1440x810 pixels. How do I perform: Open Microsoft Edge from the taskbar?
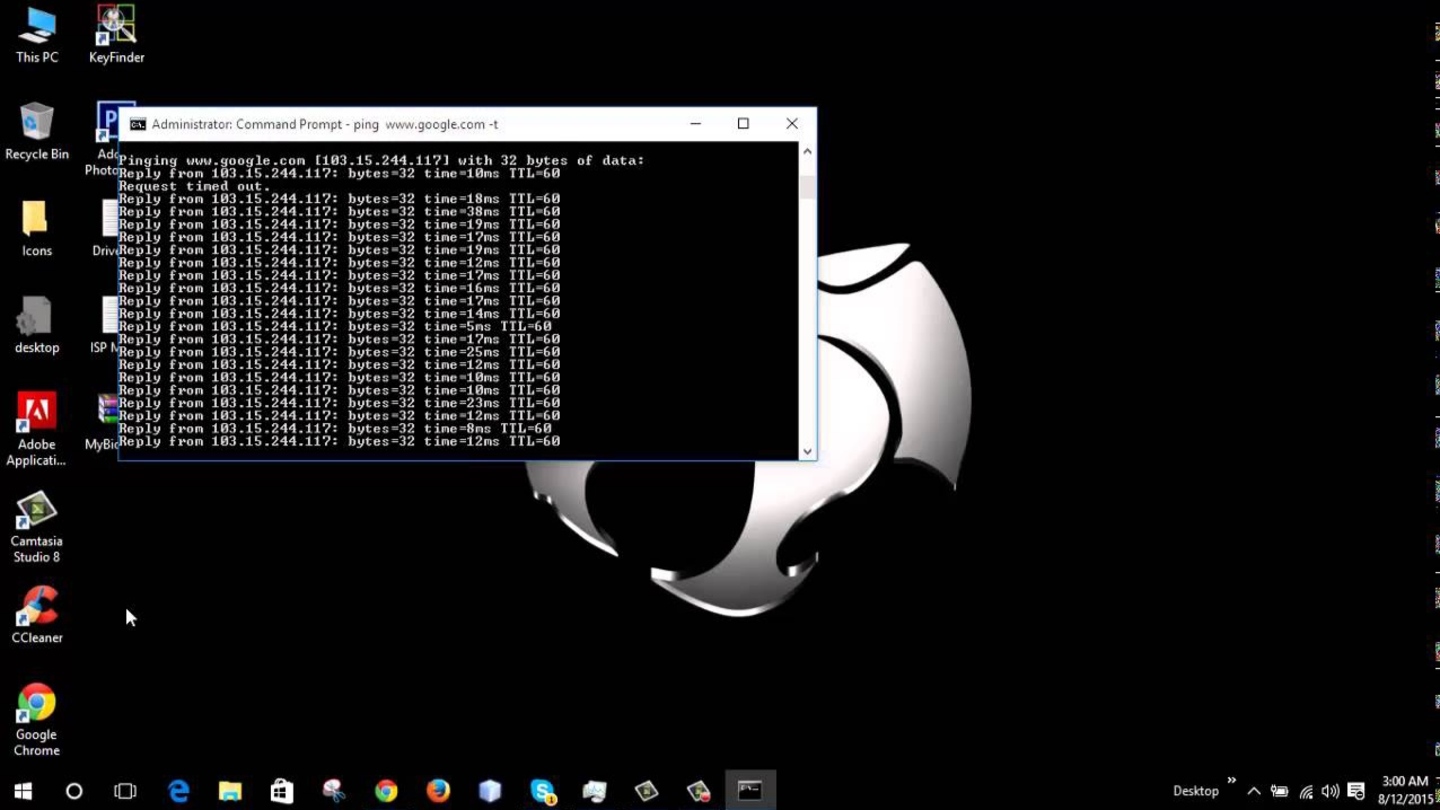tap(179, 791)
